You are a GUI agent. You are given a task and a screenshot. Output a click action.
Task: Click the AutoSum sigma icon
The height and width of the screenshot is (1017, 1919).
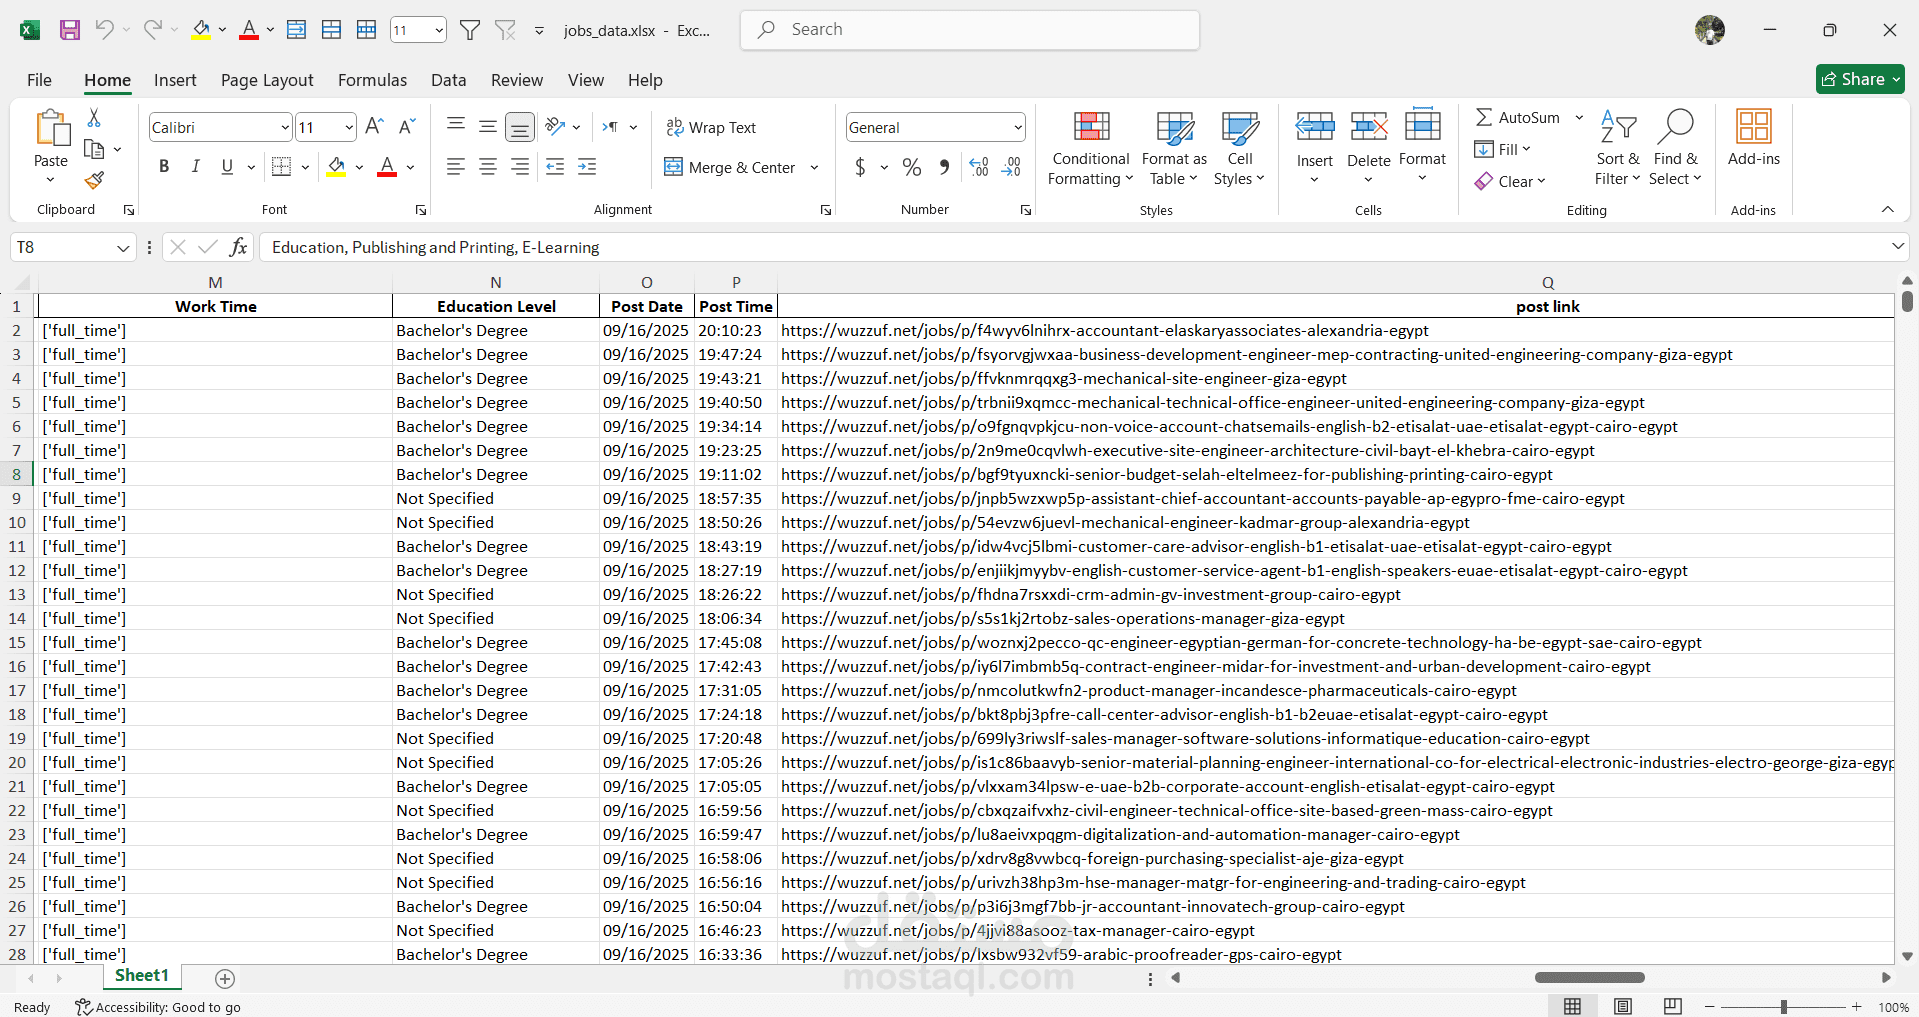[1484, 118]
